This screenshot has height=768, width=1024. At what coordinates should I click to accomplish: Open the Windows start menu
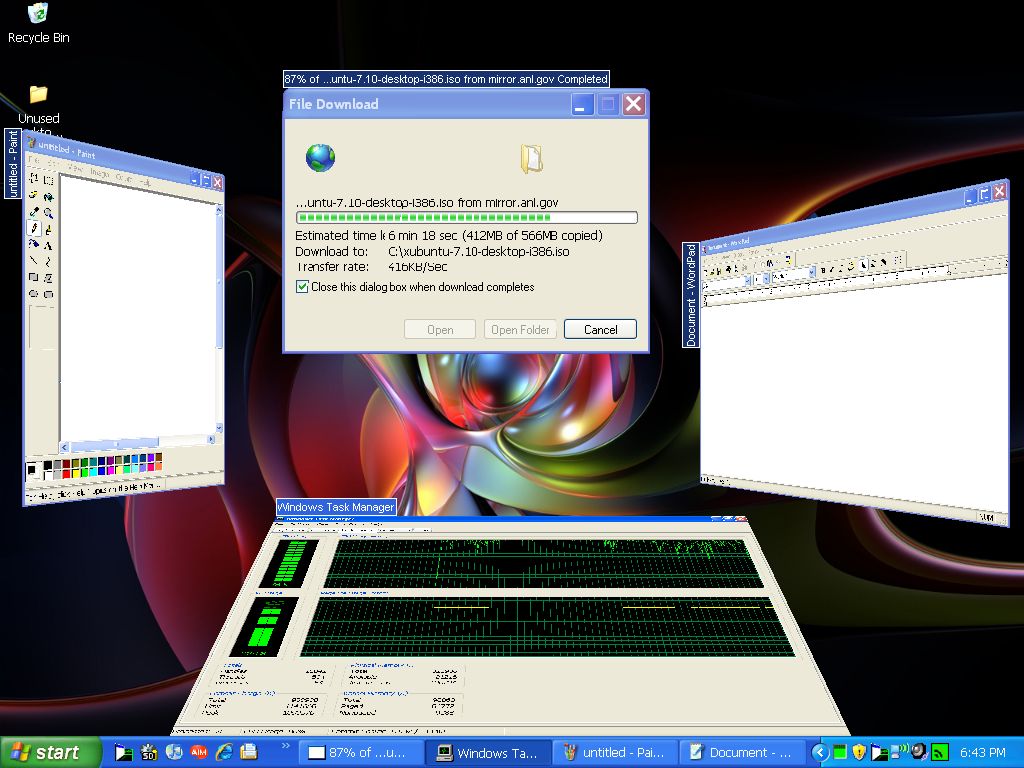pyautogui.click(x=50, y=752)
